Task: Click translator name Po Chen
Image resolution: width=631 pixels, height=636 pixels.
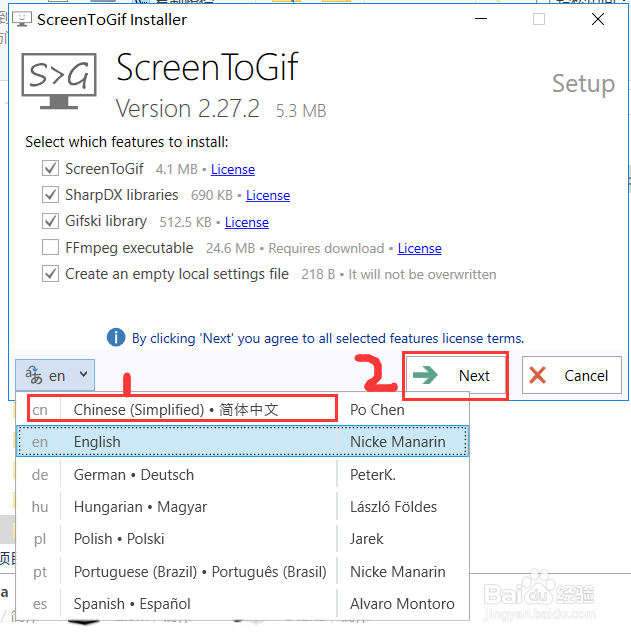Action: 377,410
